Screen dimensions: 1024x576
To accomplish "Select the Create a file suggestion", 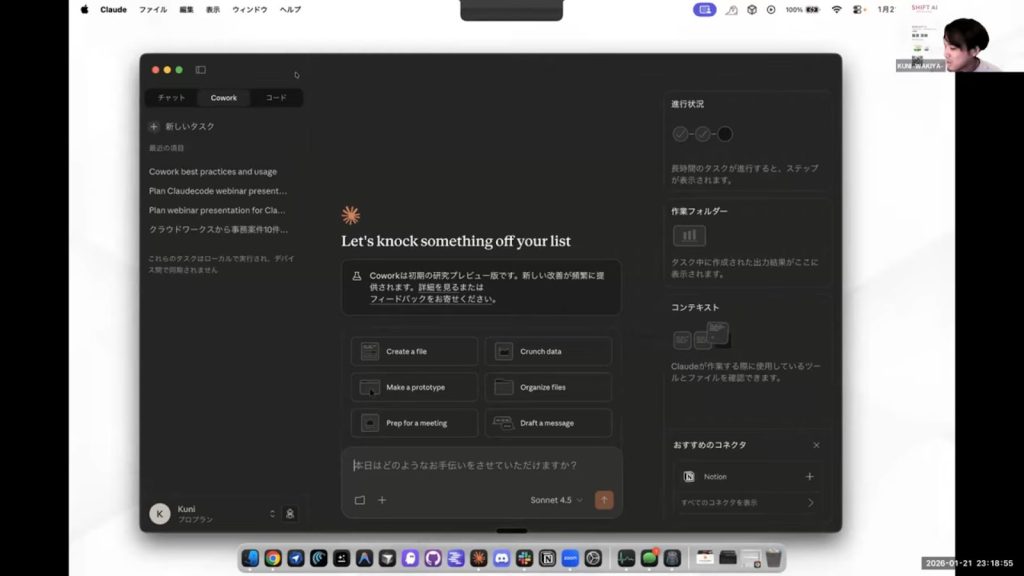I will tap(414, 352).
